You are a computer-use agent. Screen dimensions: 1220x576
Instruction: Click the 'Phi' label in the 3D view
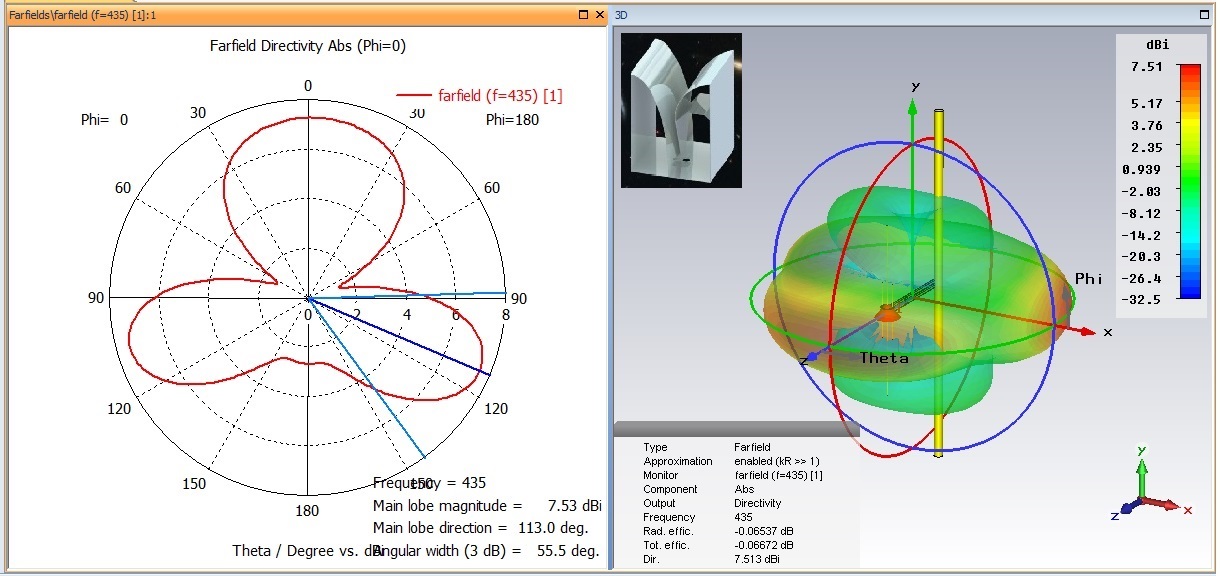click(x=1088, y=279)
